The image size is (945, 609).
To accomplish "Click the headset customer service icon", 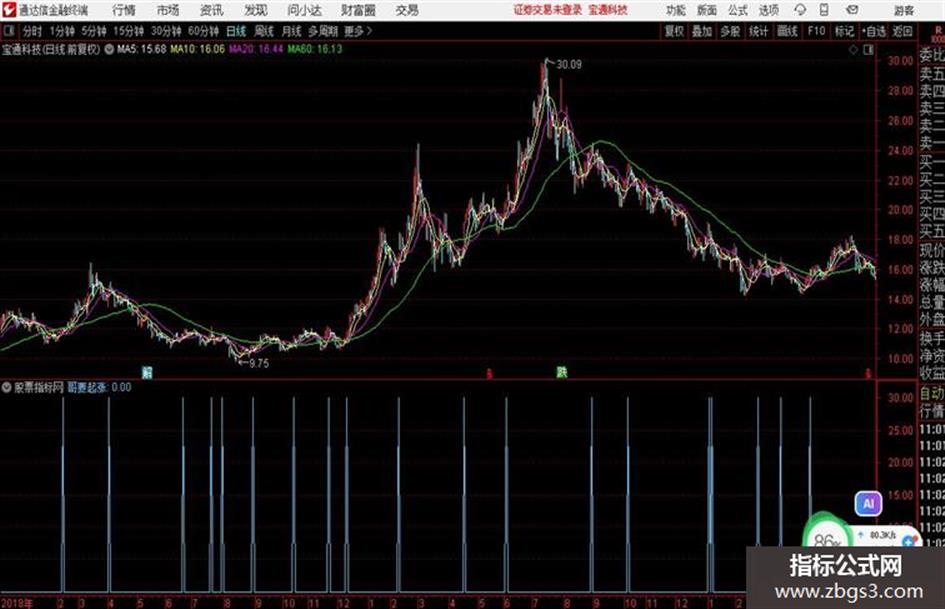I will click(x=800, y=10).
